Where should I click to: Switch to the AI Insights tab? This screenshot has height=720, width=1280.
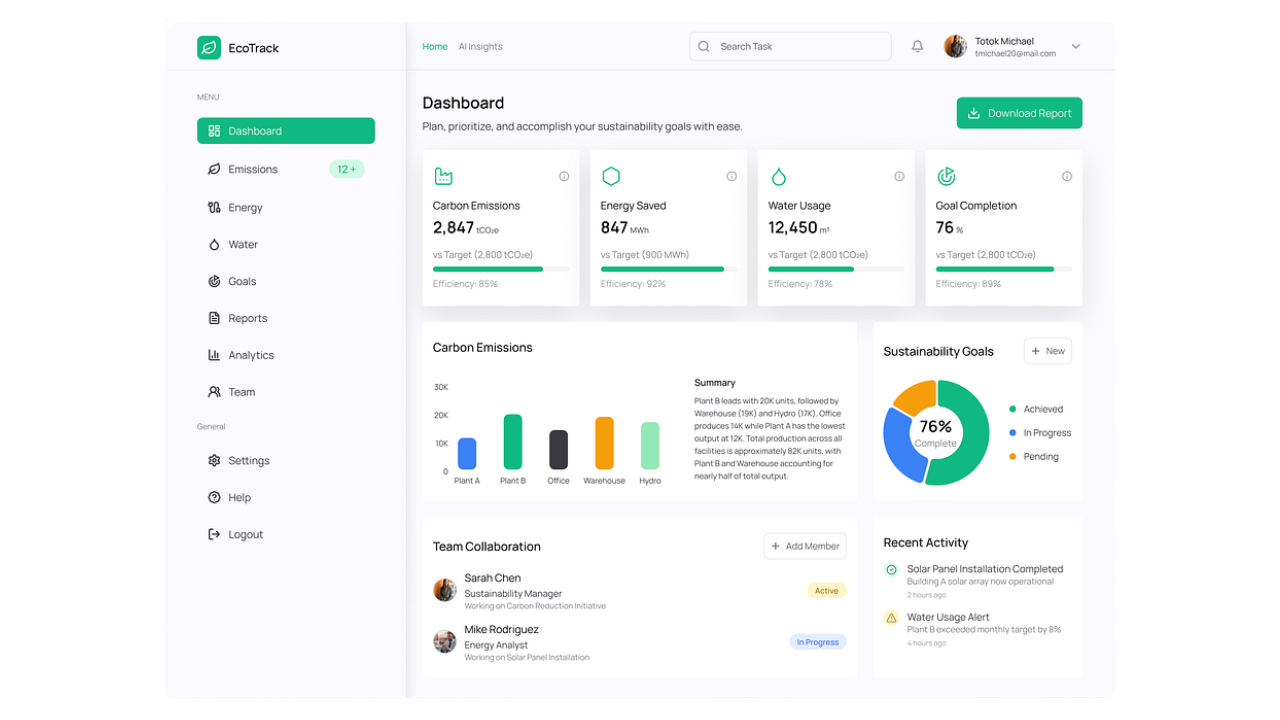(480, 46)
